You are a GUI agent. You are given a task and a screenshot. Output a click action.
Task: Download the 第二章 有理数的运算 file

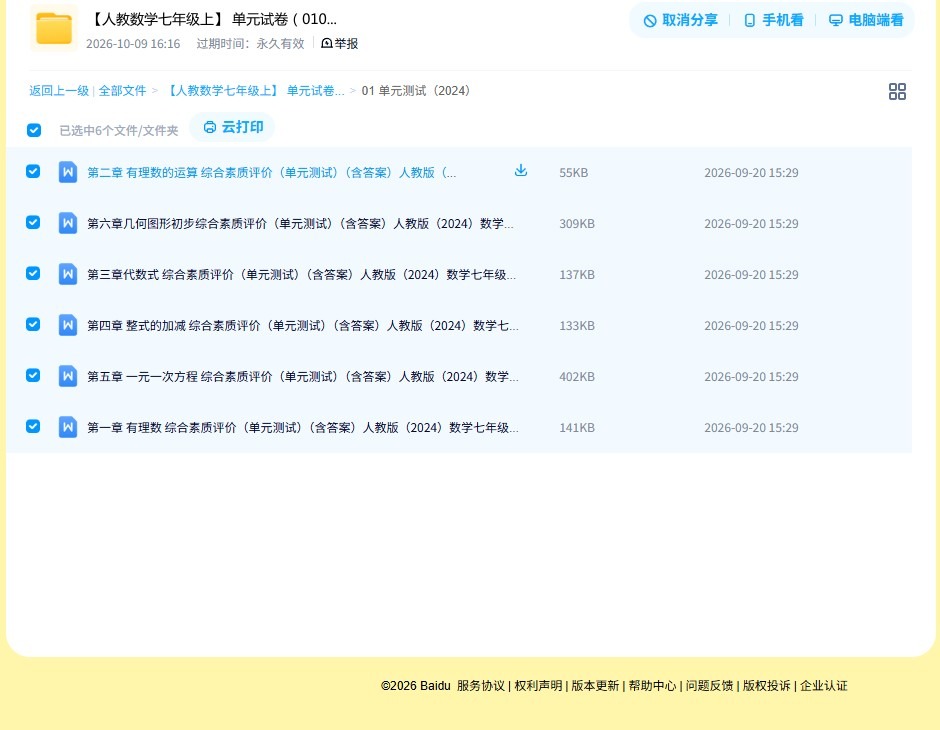click(520, 170)
